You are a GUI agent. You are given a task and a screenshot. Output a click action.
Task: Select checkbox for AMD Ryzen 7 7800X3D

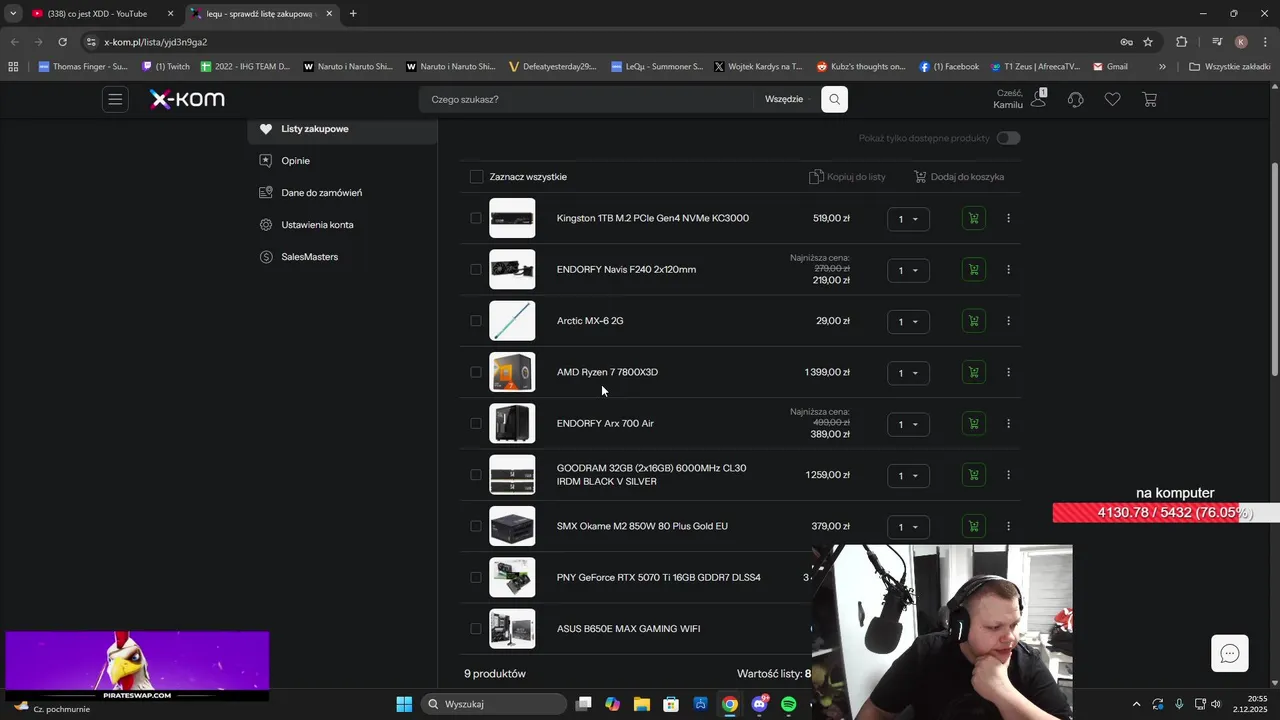click(x=476, y=372)
